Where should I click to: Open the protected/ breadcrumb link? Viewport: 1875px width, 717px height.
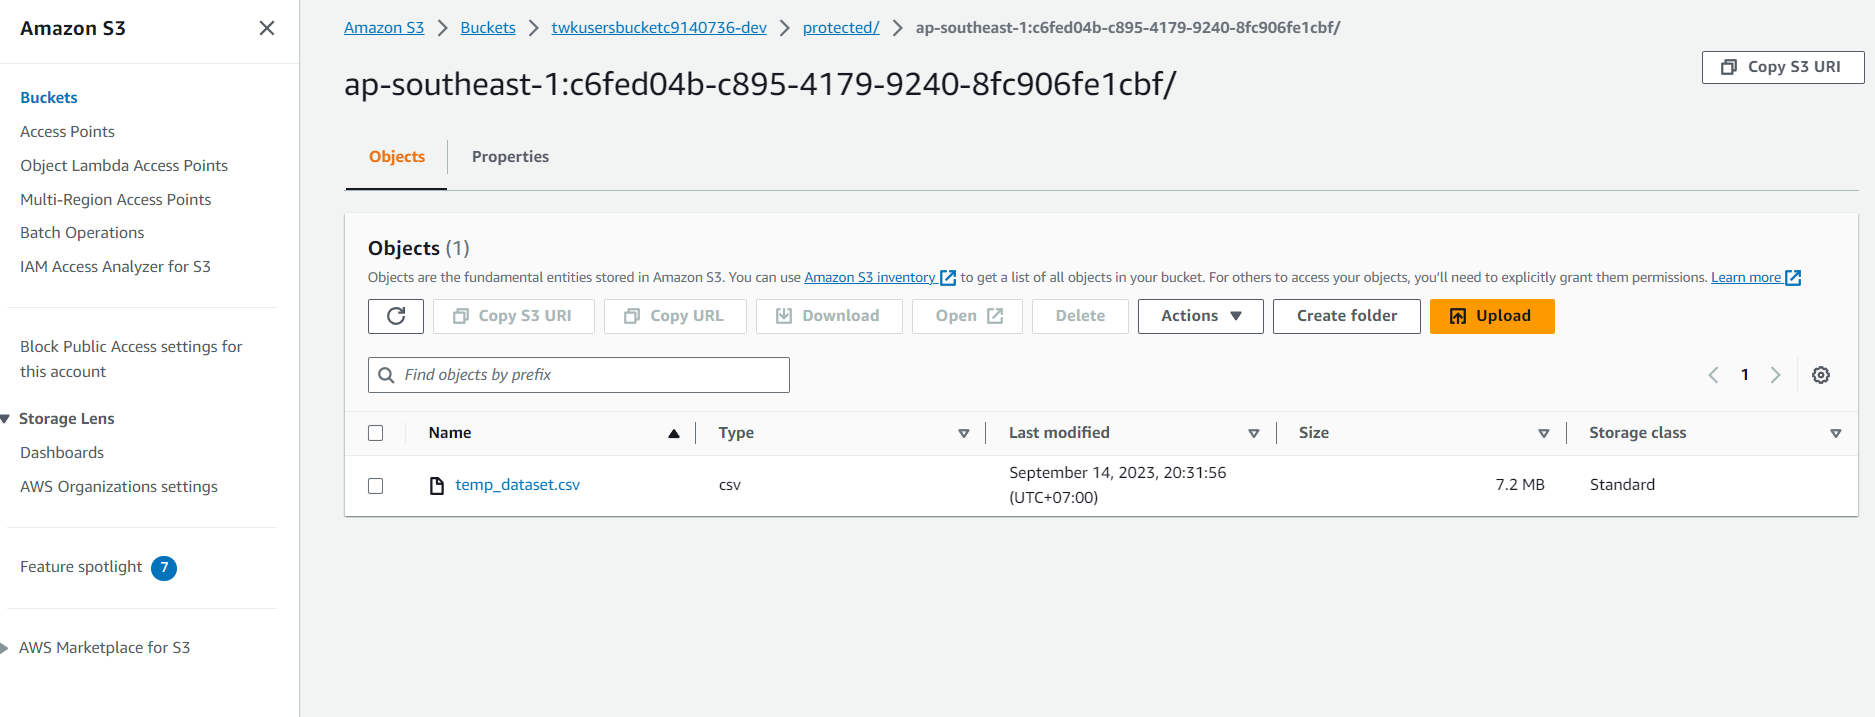click(840, 28)
